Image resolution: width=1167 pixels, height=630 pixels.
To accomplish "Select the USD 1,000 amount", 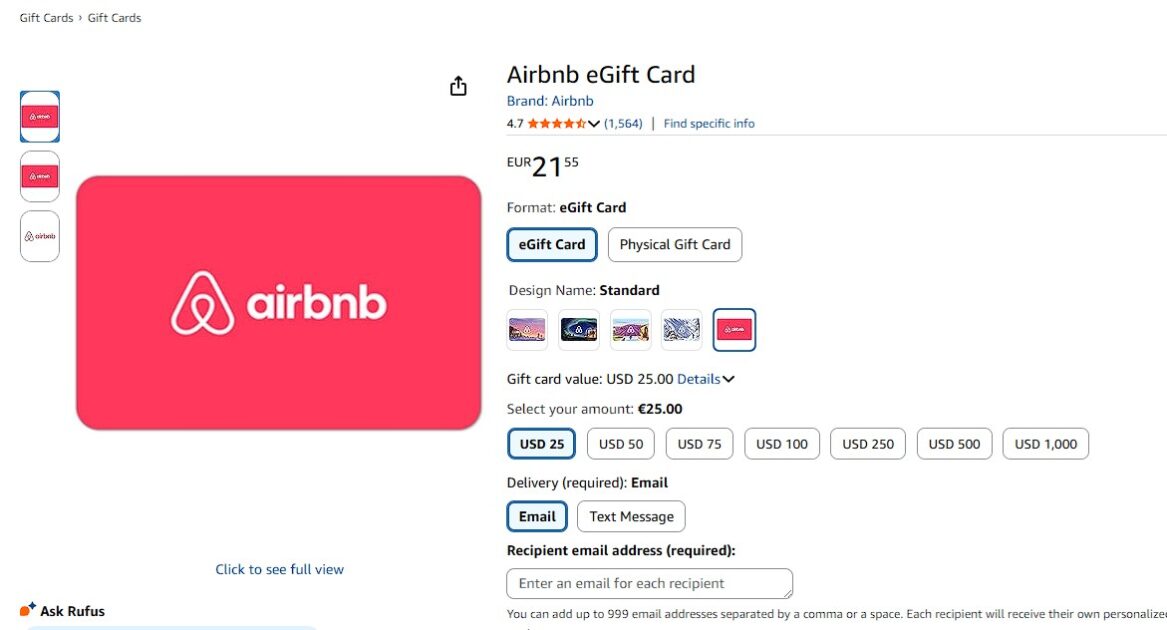I will pyautogui.click(x=1045, y=444).
